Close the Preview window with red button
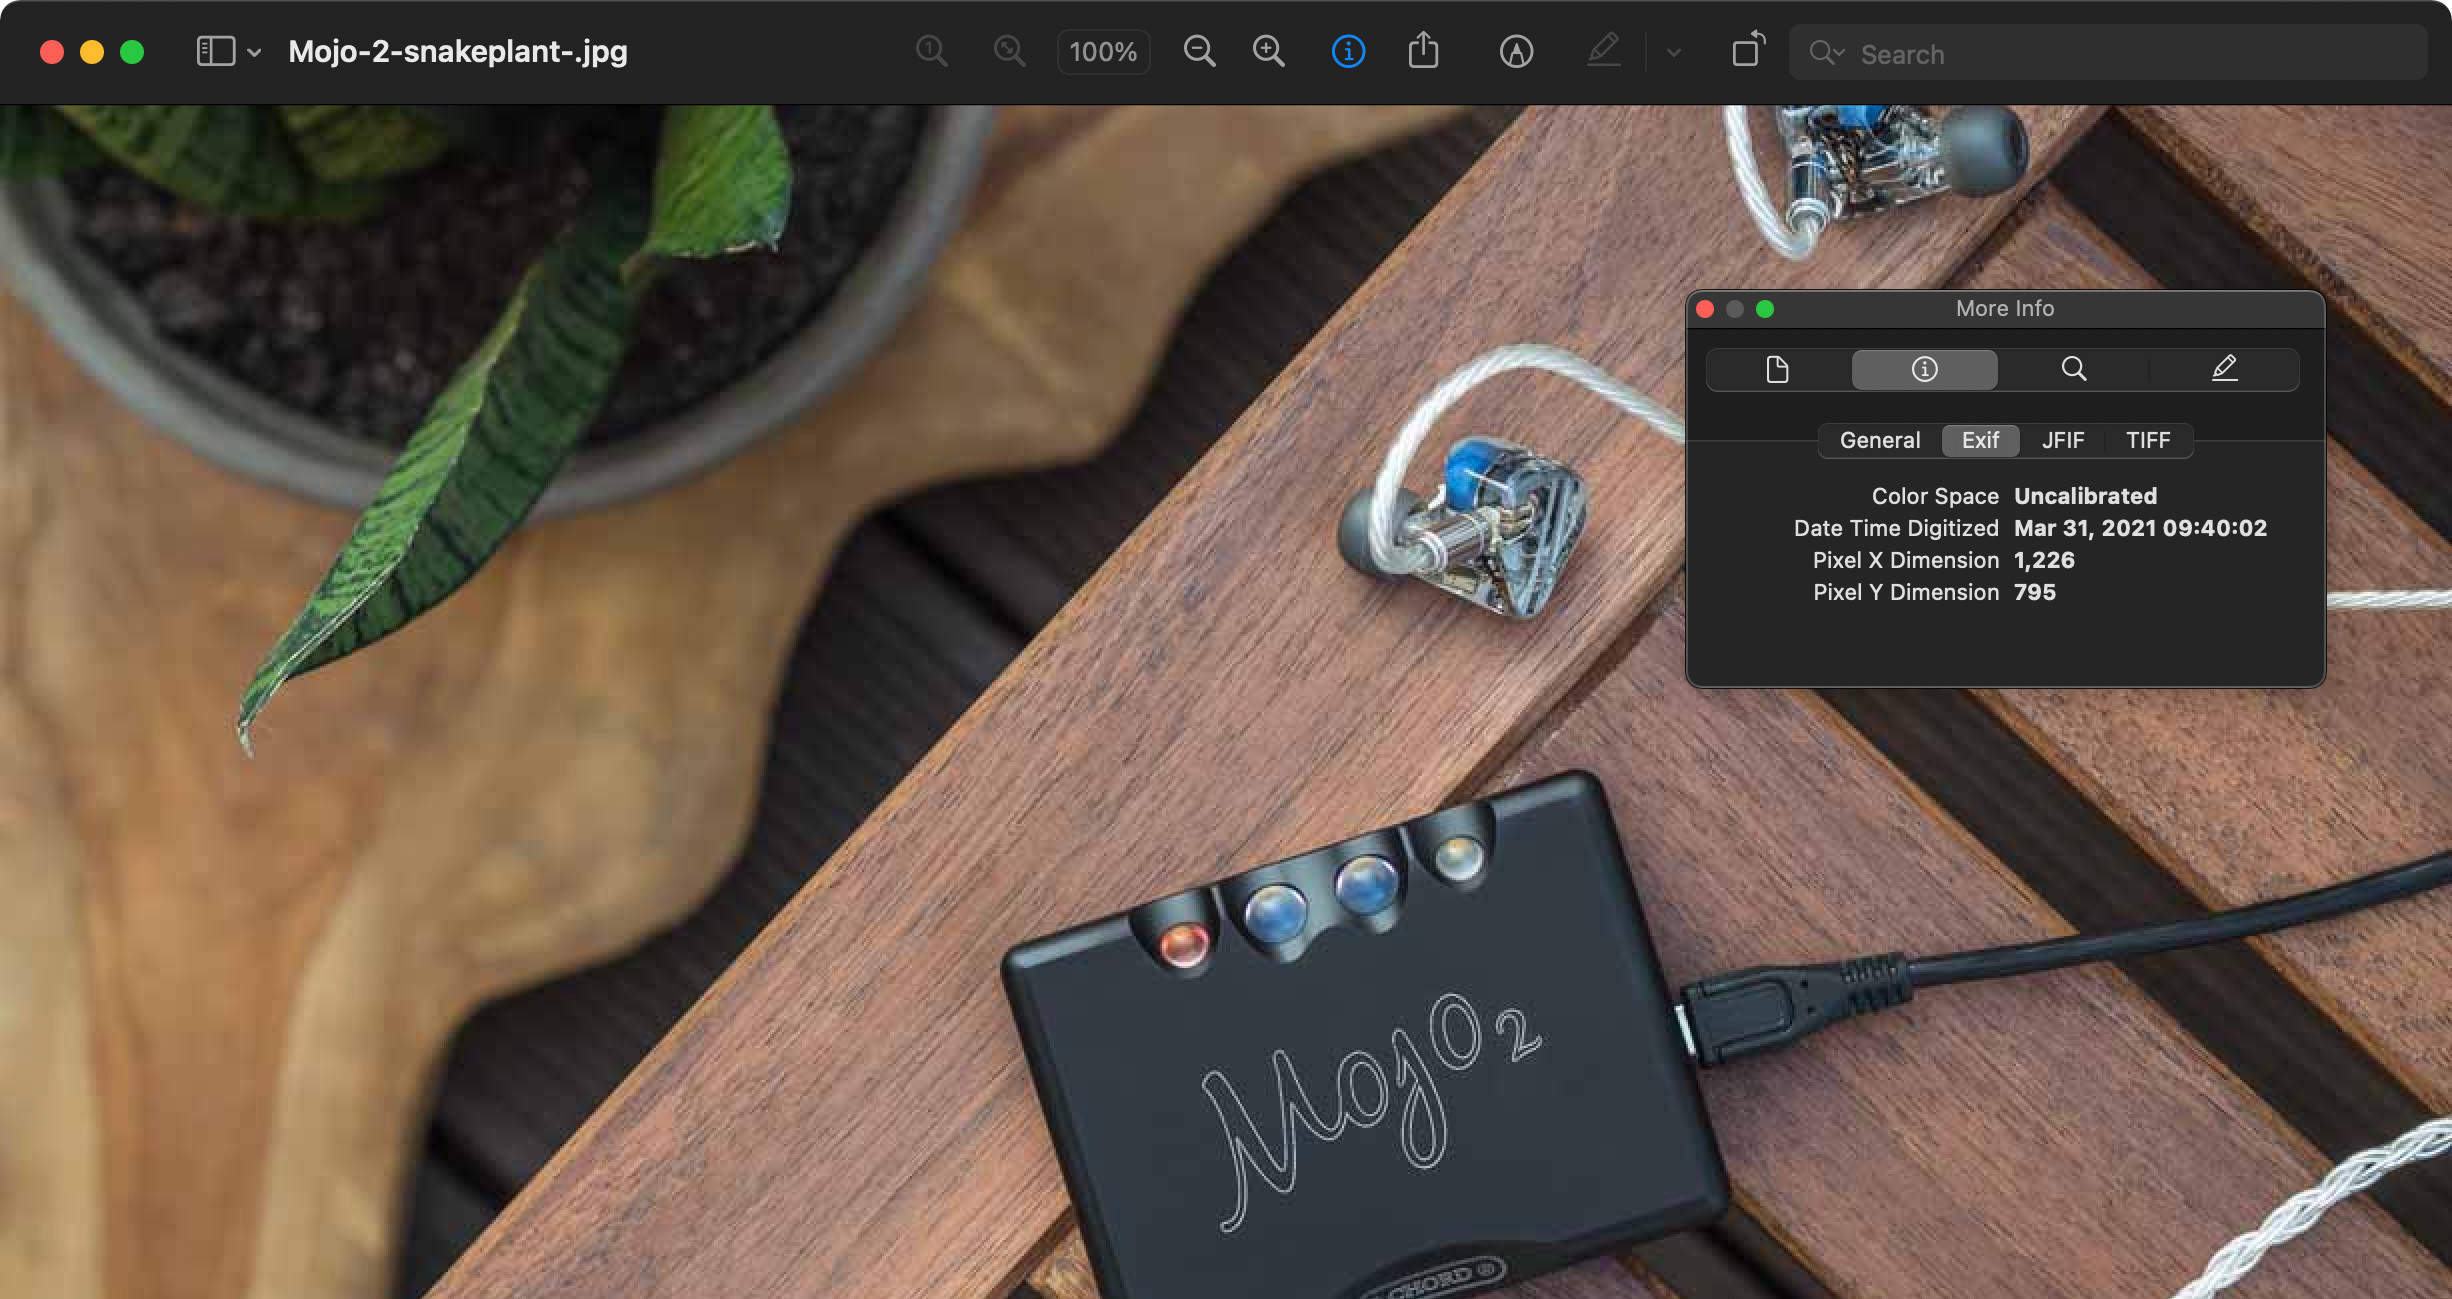Image resolution: width=2452 pixels, height=1299 pixels. pyautogui.click(x=52, y=52)
